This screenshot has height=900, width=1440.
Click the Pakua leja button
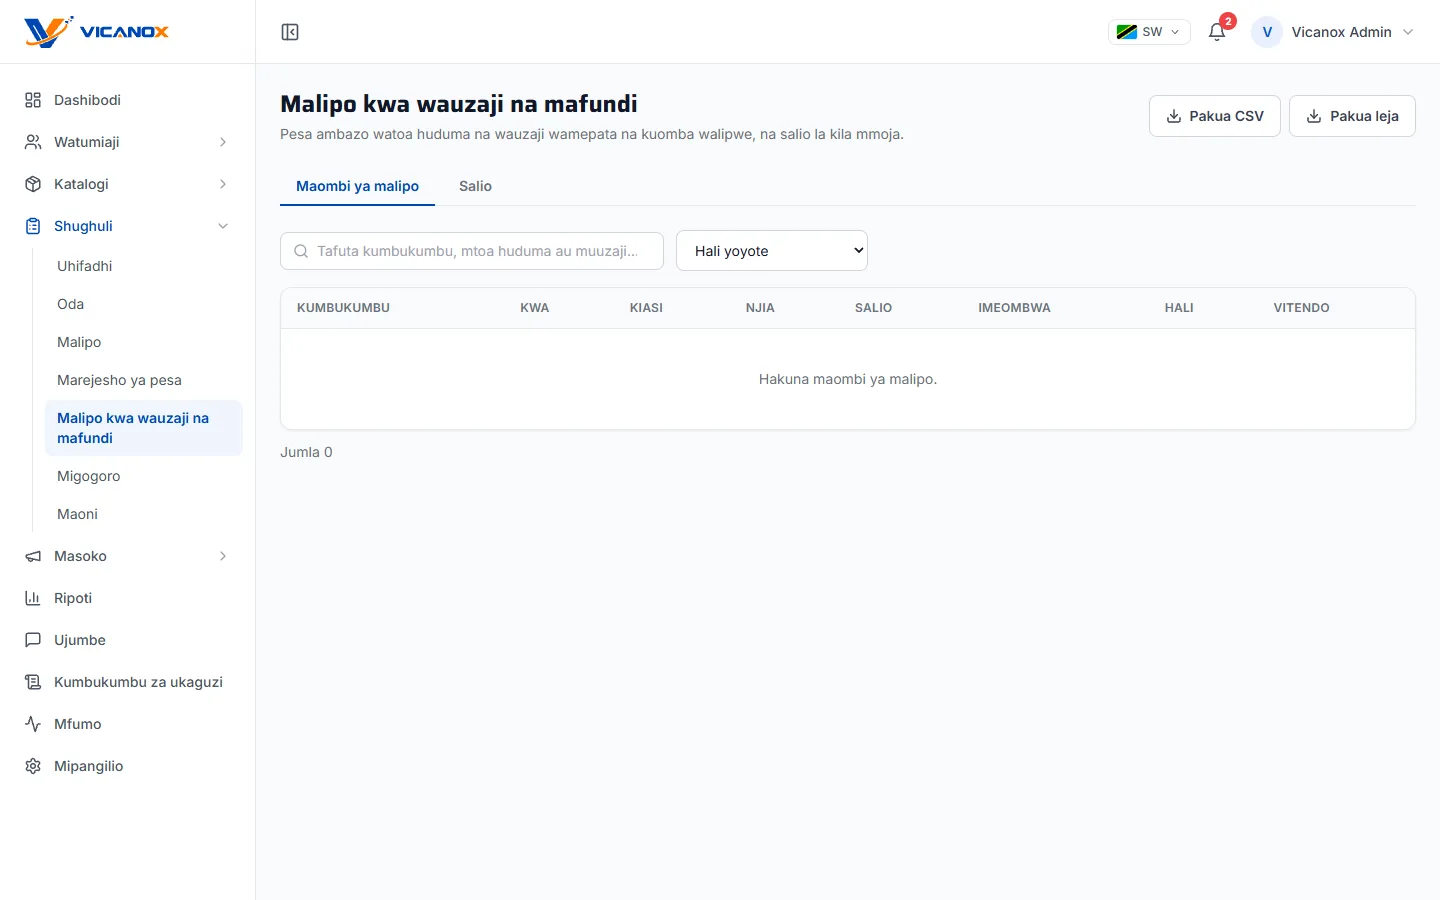(x=1352, y=116)
